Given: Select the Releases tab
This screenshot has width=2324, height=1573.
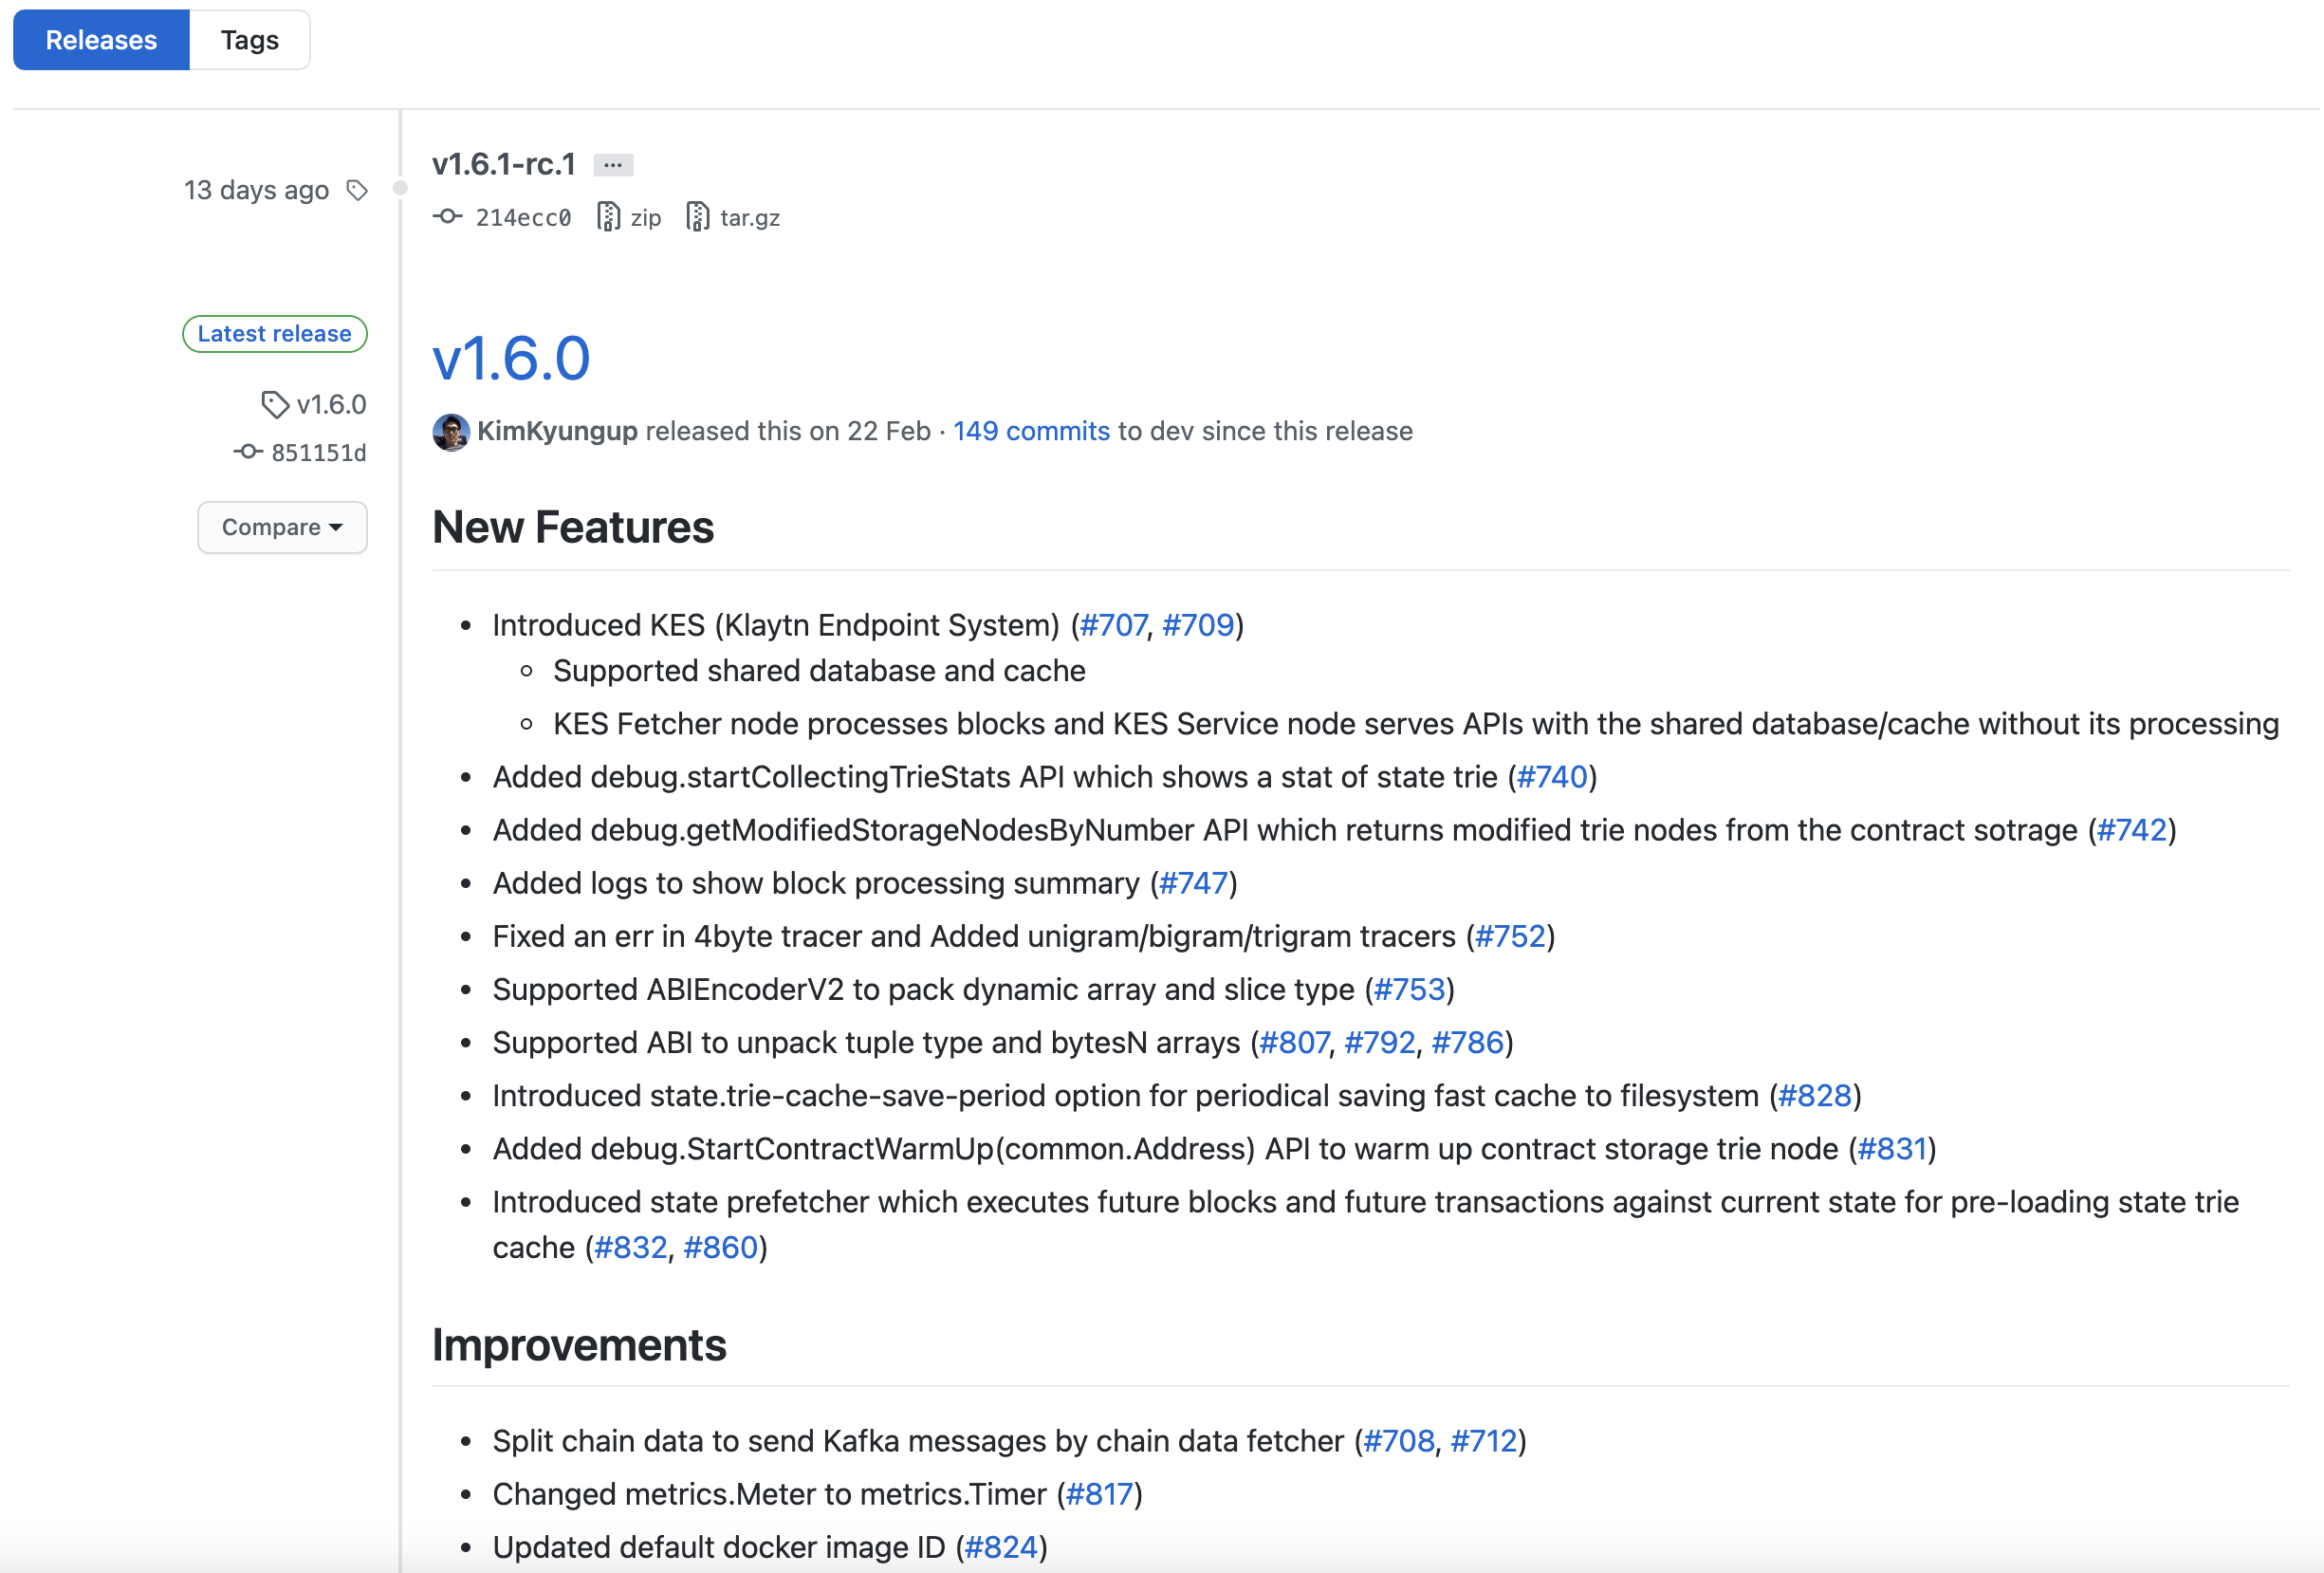Looking at the screenshot, I should click(101, 40).
